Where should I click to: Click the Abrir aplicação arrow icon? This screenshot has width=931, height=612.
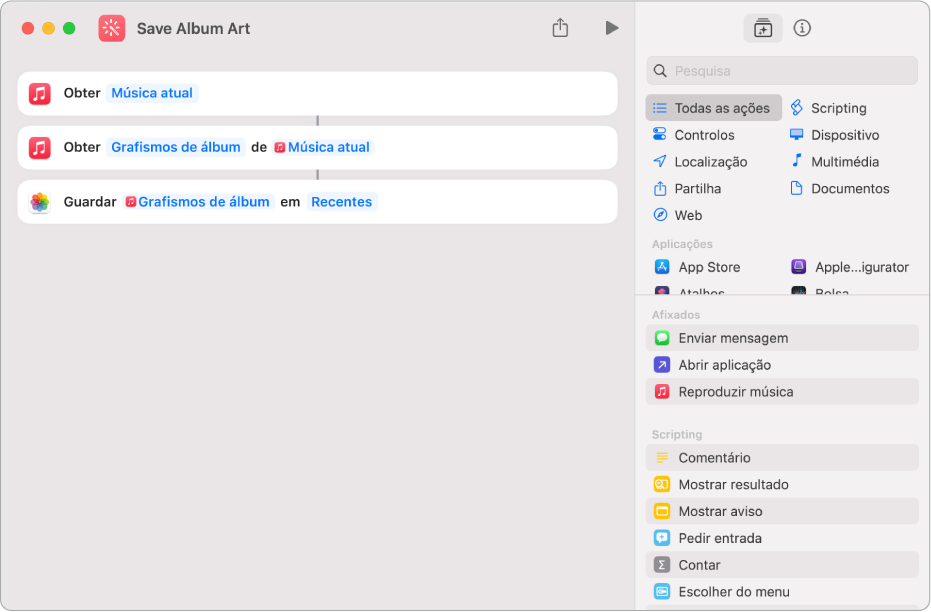pyautogui.click(x=662, y=364)
